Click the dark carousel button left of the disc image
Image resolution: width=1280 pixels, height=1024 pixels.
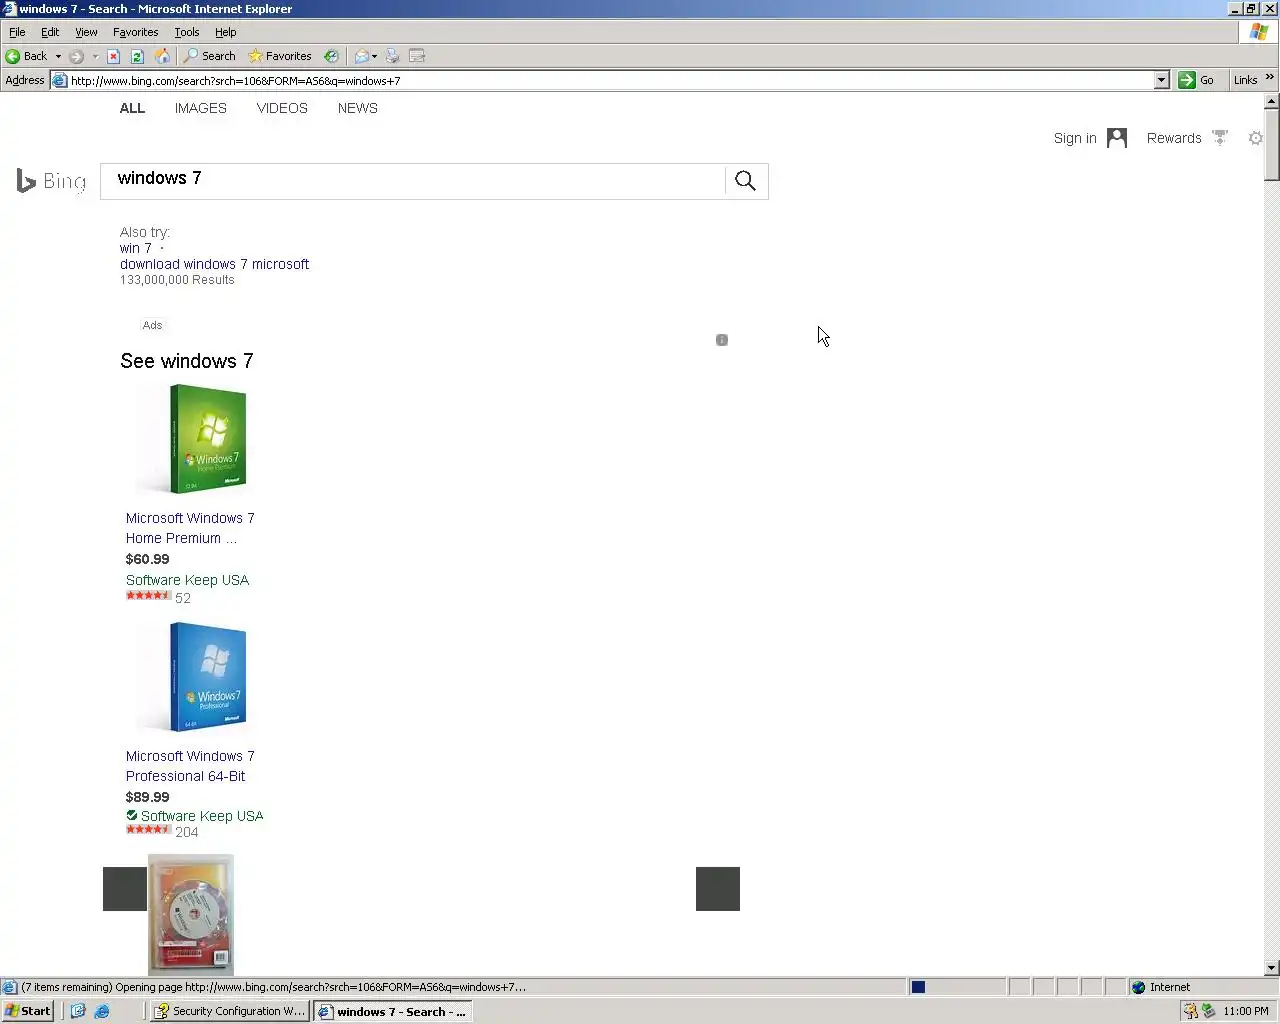[125, 889]
